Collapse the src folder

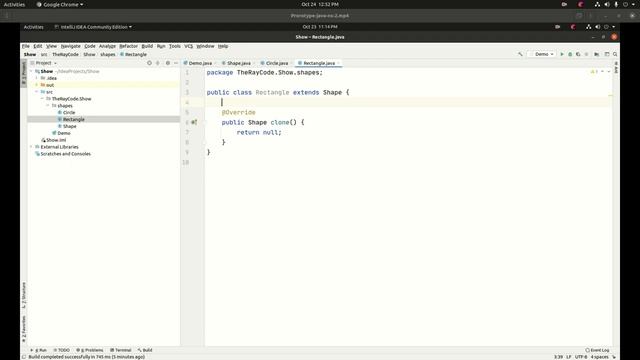coord(37,92)
